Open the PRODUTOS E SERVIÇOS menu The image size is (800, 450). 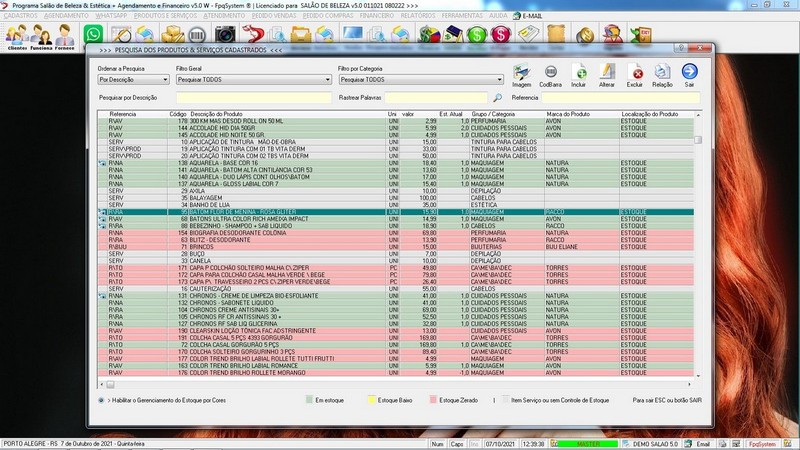point(165,16)
